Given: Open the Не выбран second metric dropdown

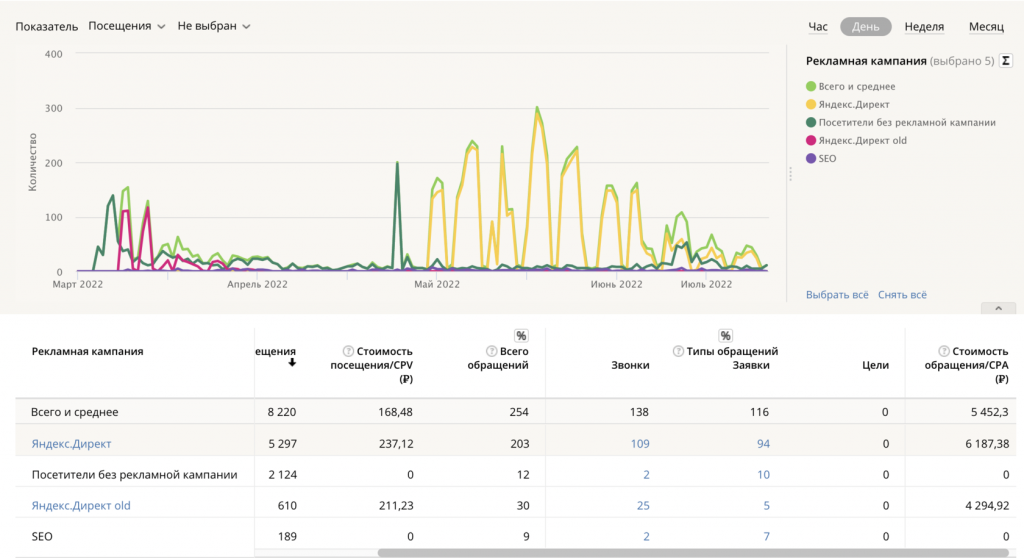Looking at the screenshot, I should pyautogui.click(x=214, y=26).
